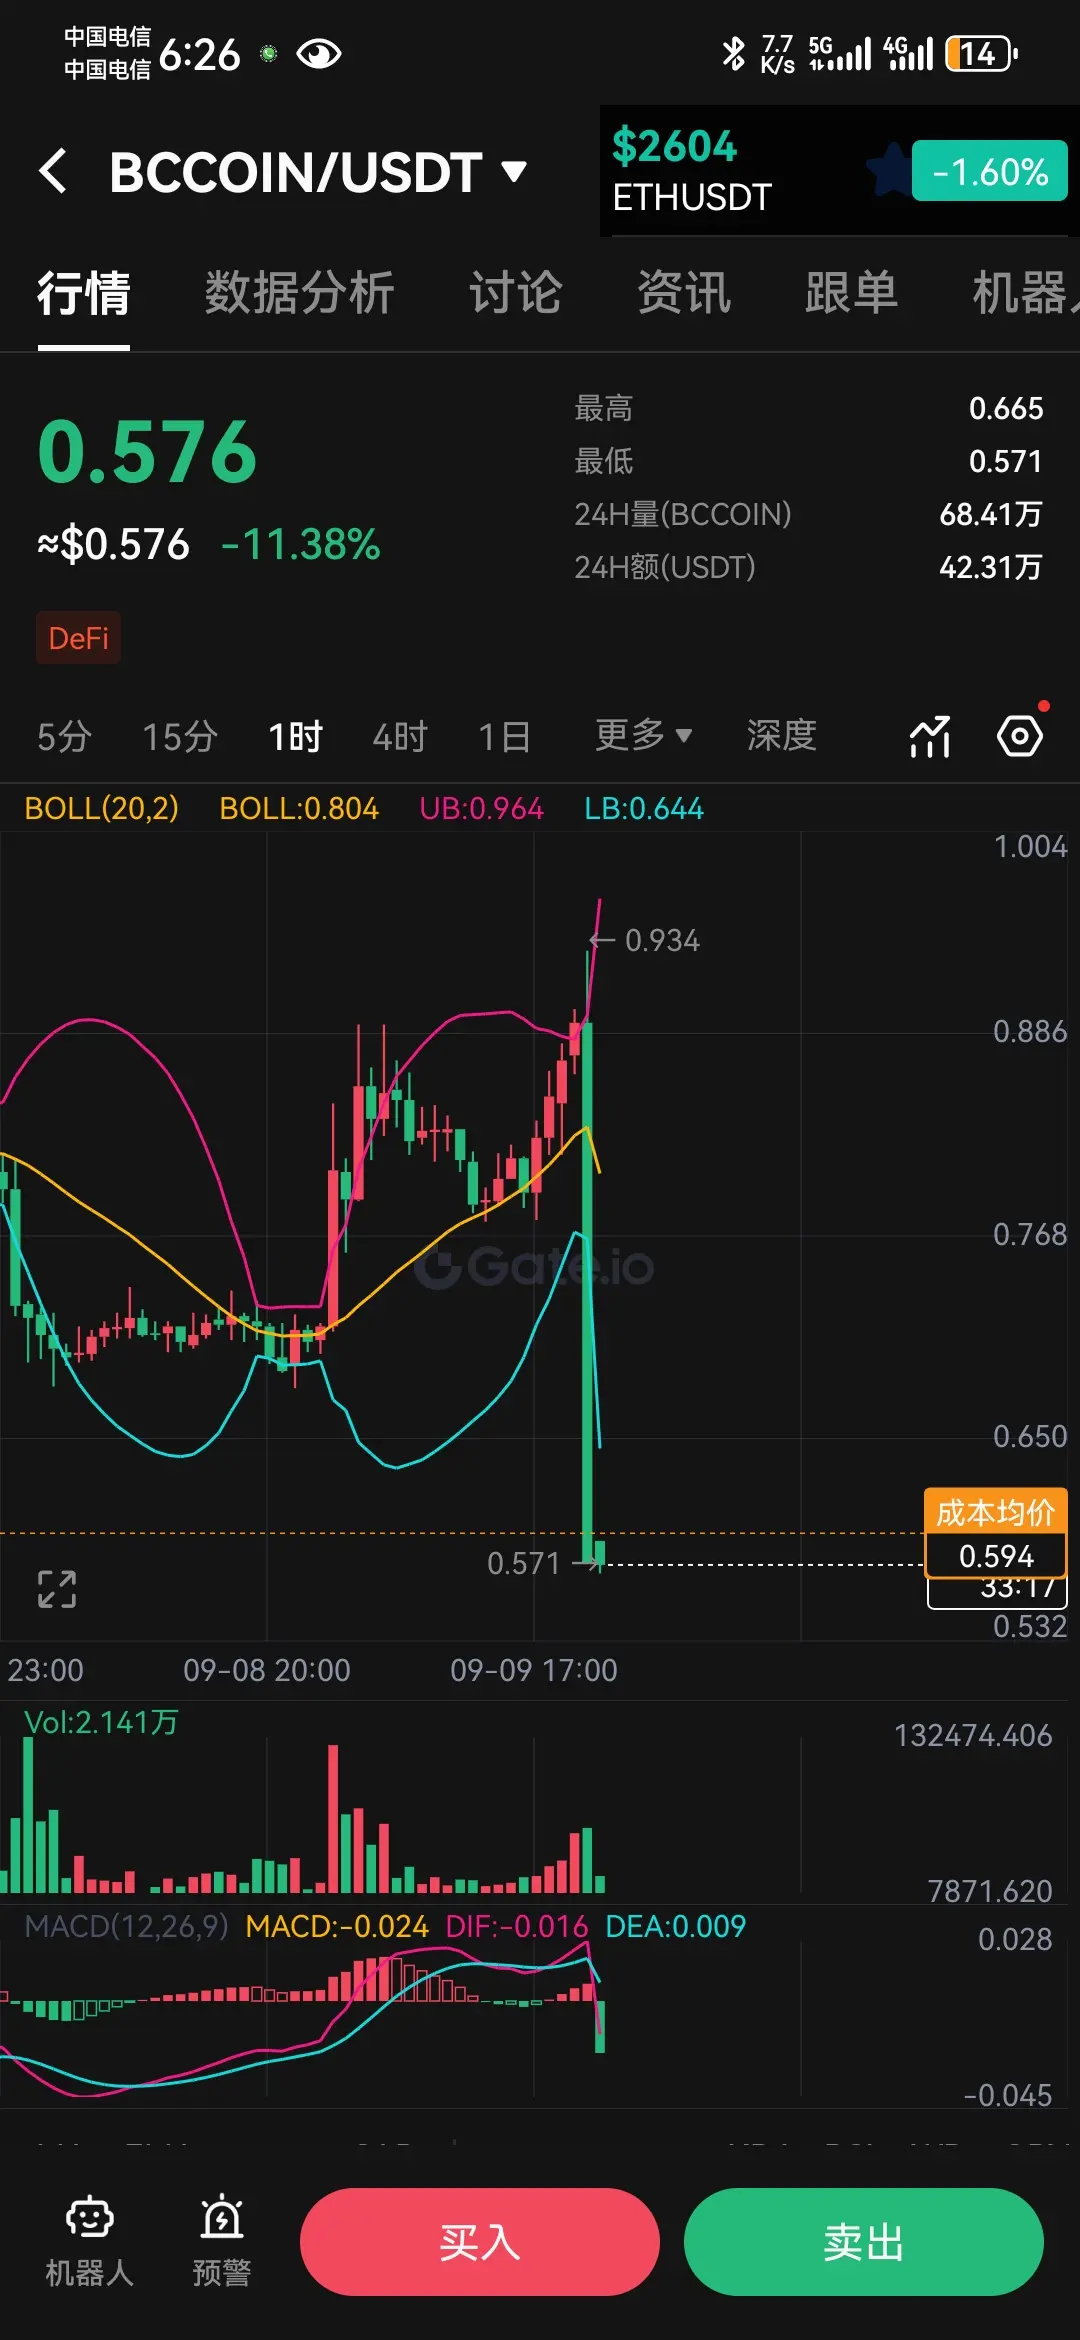Tap the LB:0.644 lower band label
This screenshot has width=1080, height=2340.
coord(644,808)
